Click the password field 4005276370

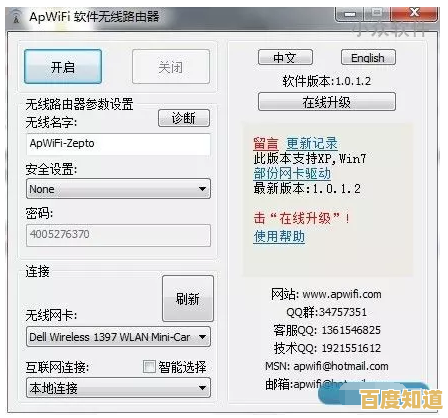click(x=118, y=235)
